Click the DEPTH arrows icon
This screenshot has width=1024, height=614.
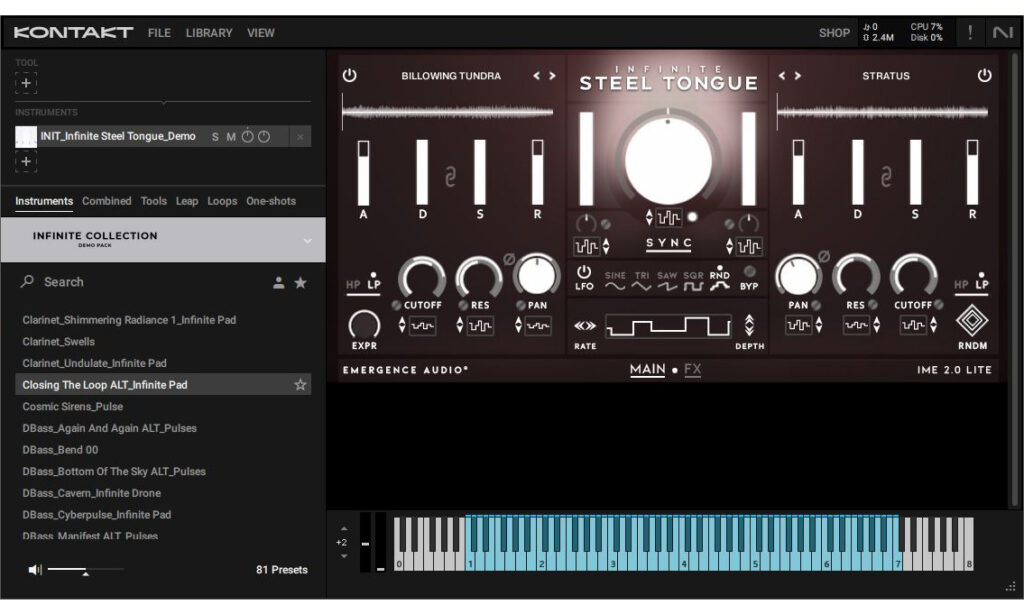point(749,325)
